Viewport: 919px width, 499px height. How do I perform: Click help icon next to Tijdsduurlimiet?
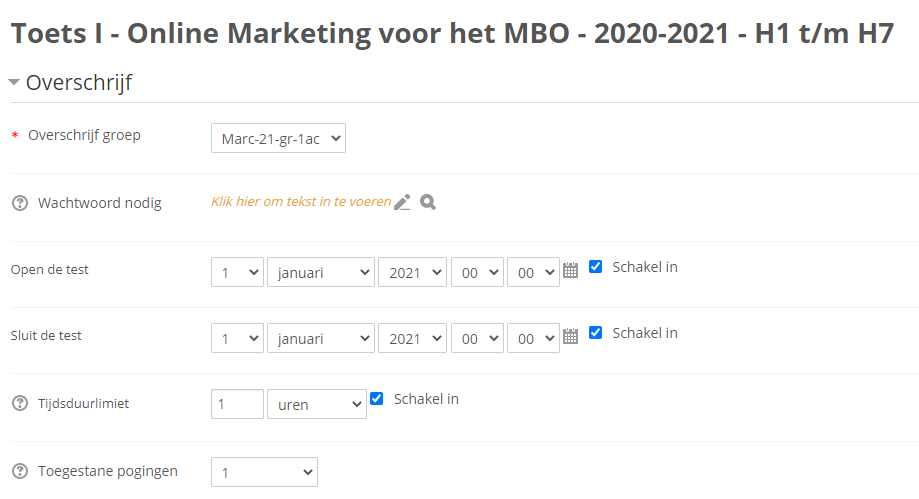[x=19, y=404]
